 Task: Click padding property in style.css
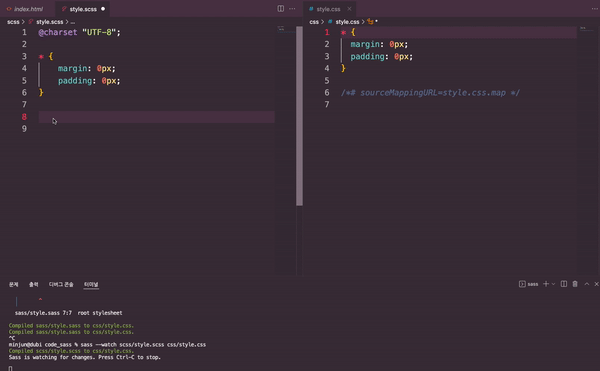tap(367, 57)
